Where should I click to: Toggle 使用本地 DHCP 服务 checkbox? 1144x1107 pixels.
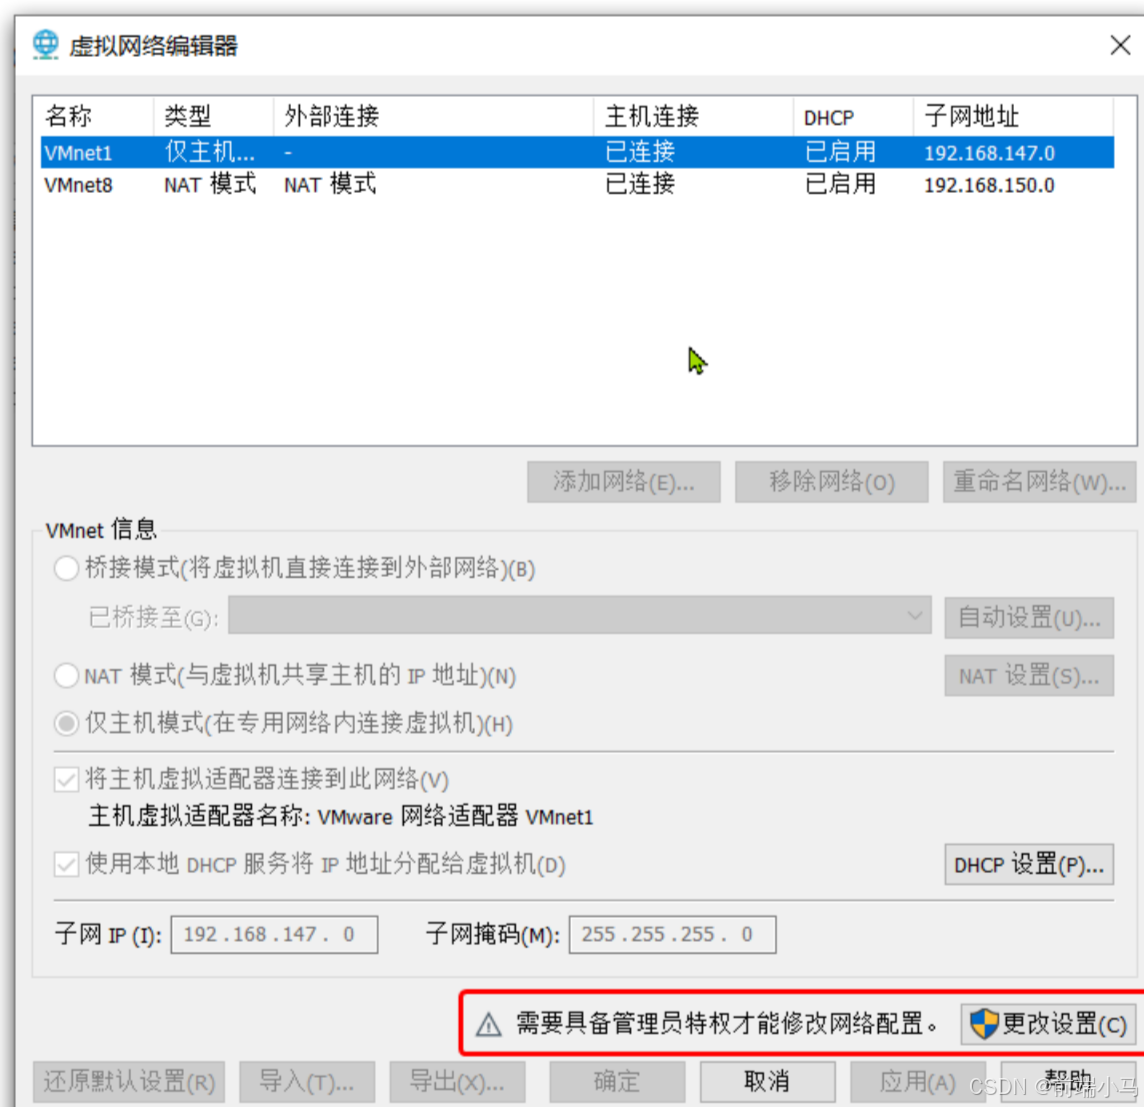pos(66,865)
